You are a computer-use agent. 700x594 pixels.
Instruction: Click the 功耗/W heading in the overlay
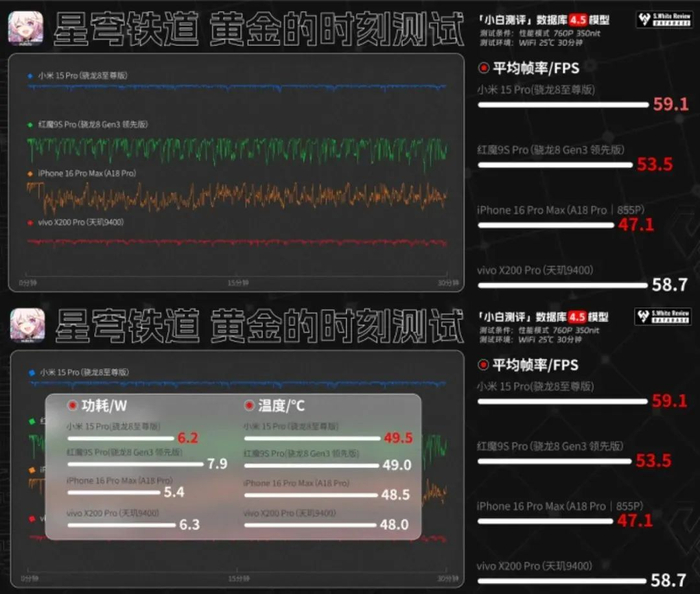pyautogui.click(x=104, y=405)
